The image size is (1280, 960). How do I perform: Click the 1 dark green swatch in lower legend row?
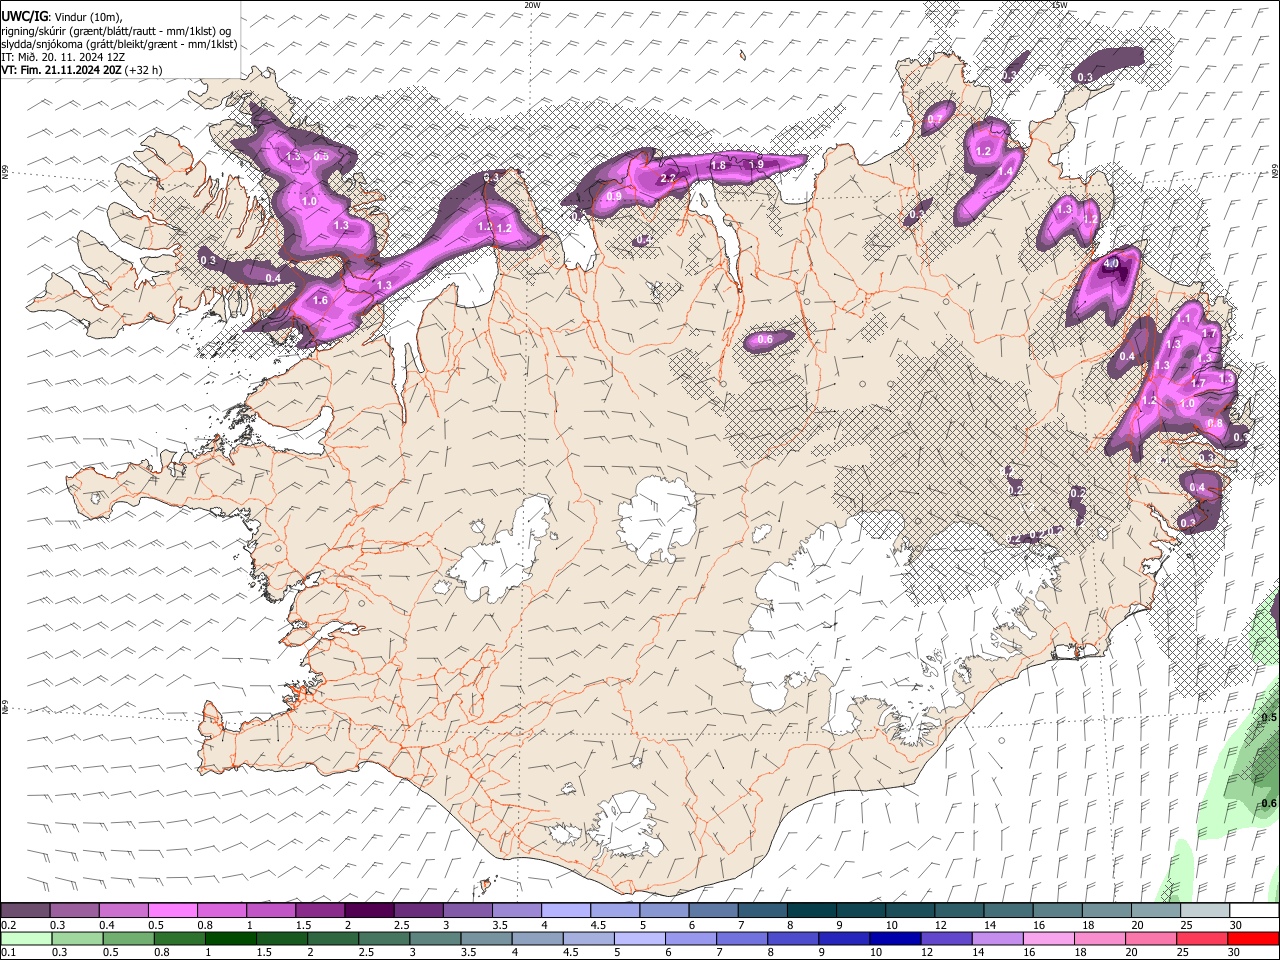click(229, 938)
